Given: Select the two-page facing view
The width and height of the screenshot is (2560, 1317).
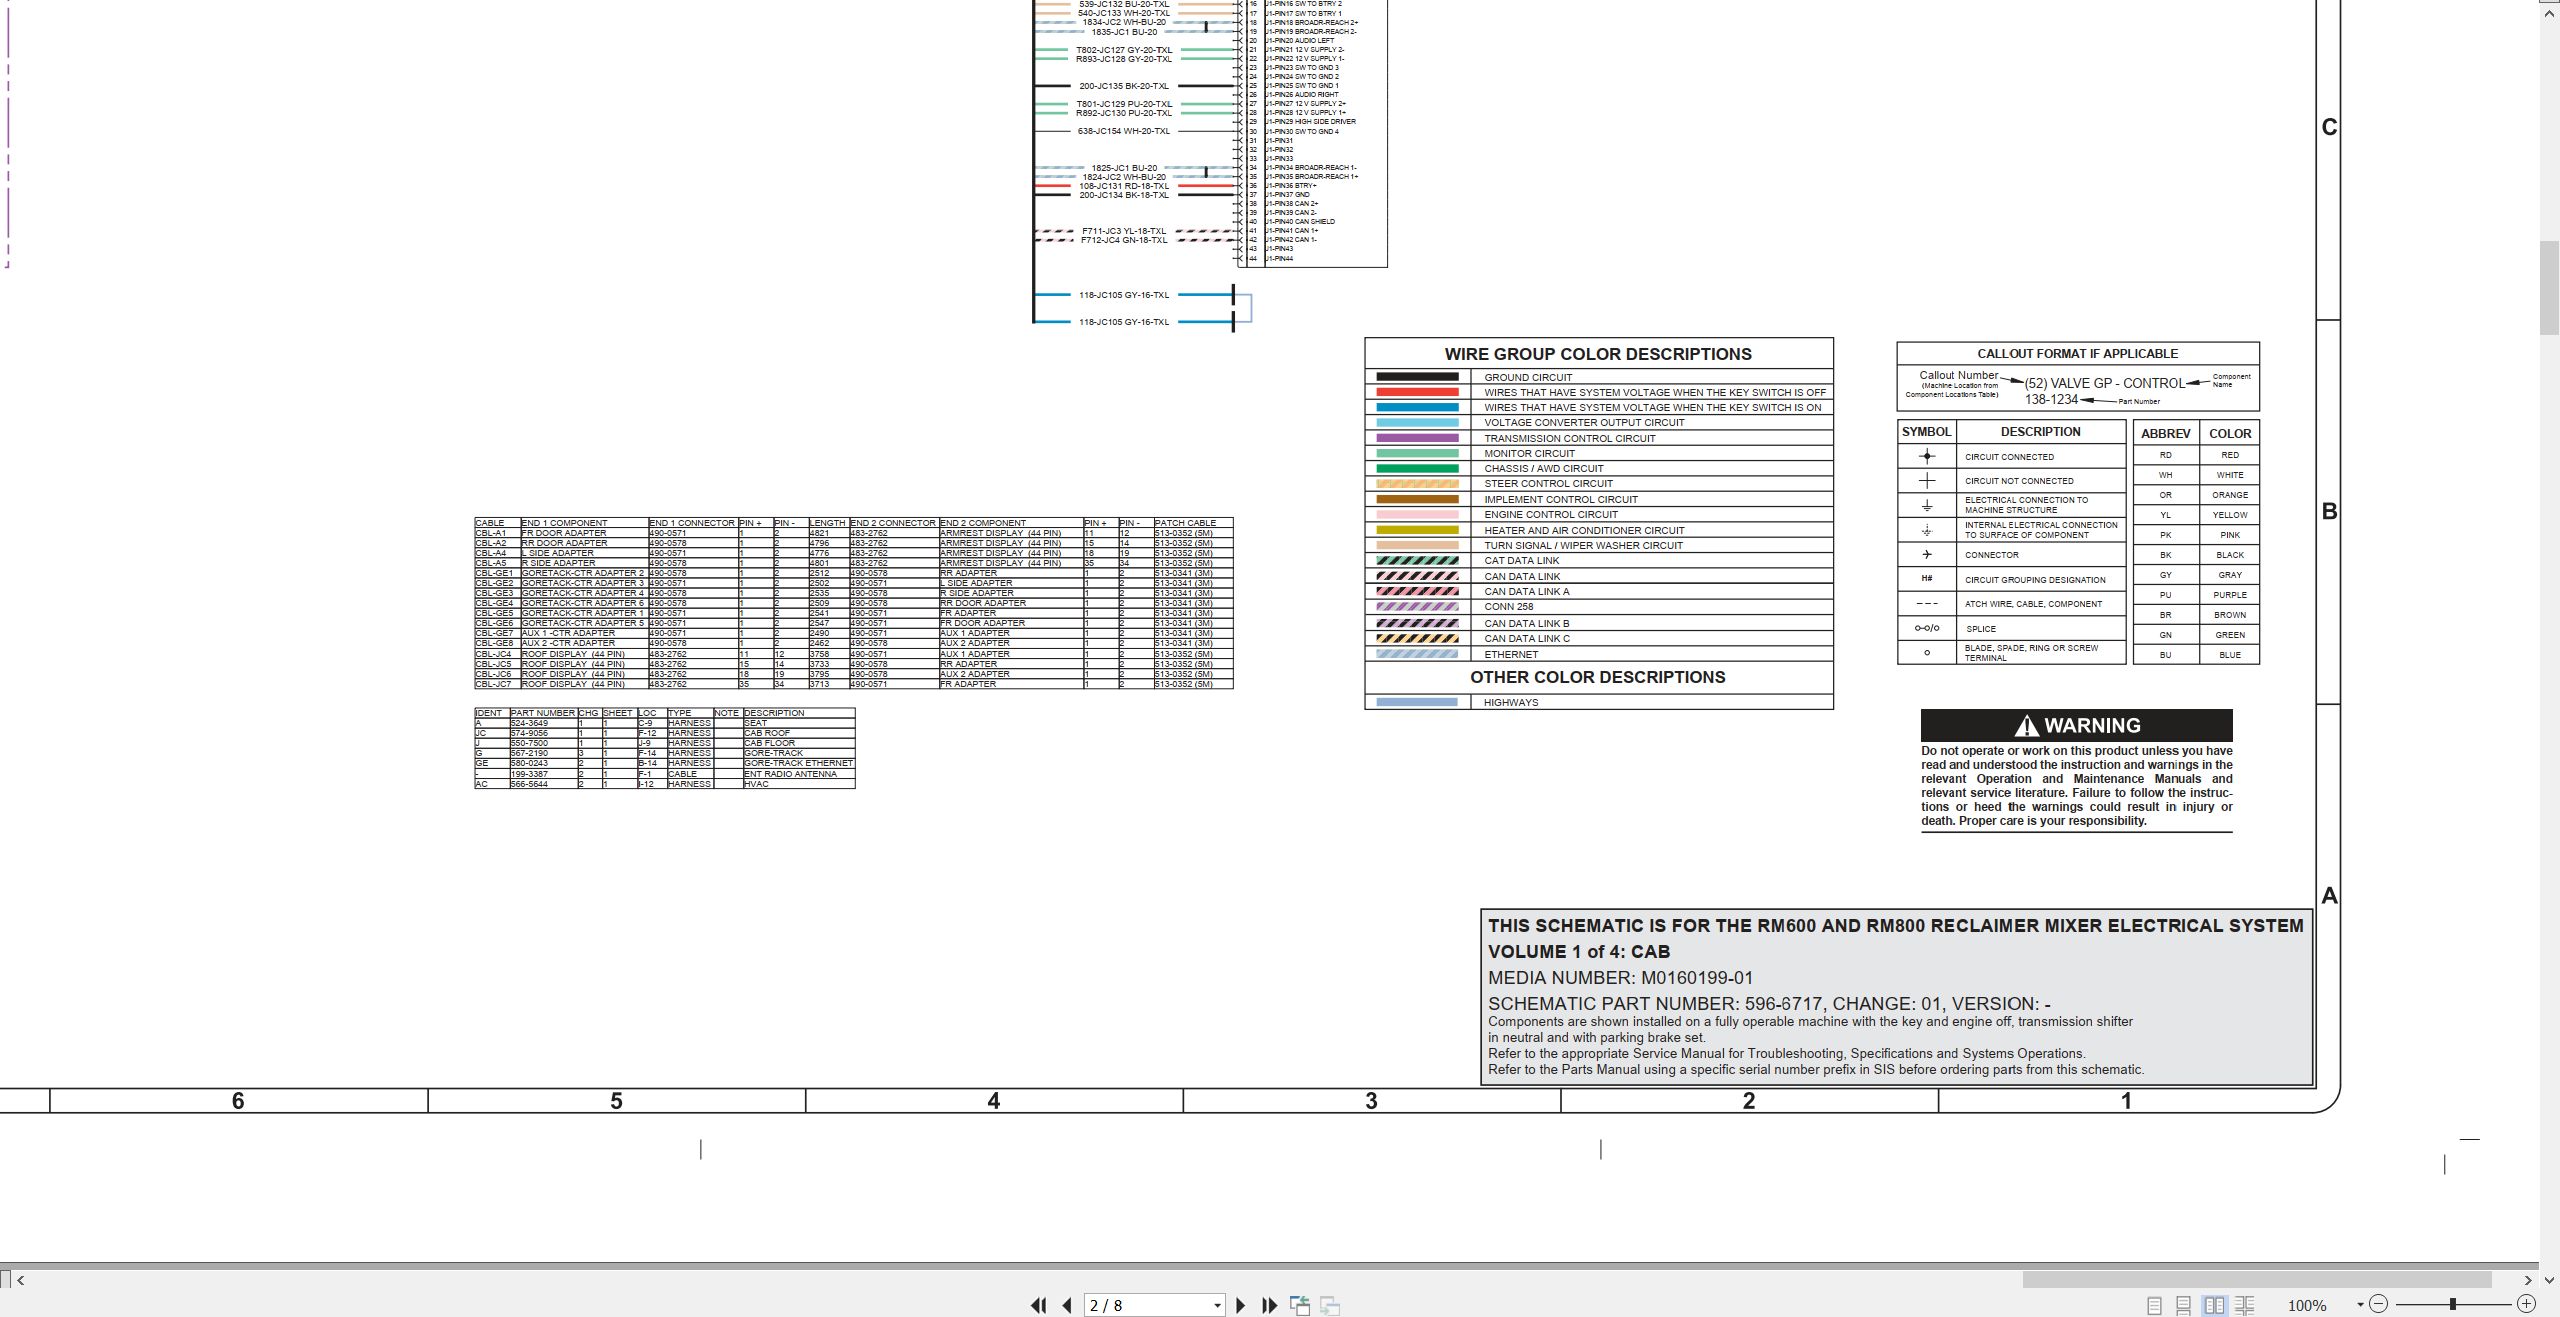Looking at the screenshot, I should pyautogui.click(x=2214, y=1305).
